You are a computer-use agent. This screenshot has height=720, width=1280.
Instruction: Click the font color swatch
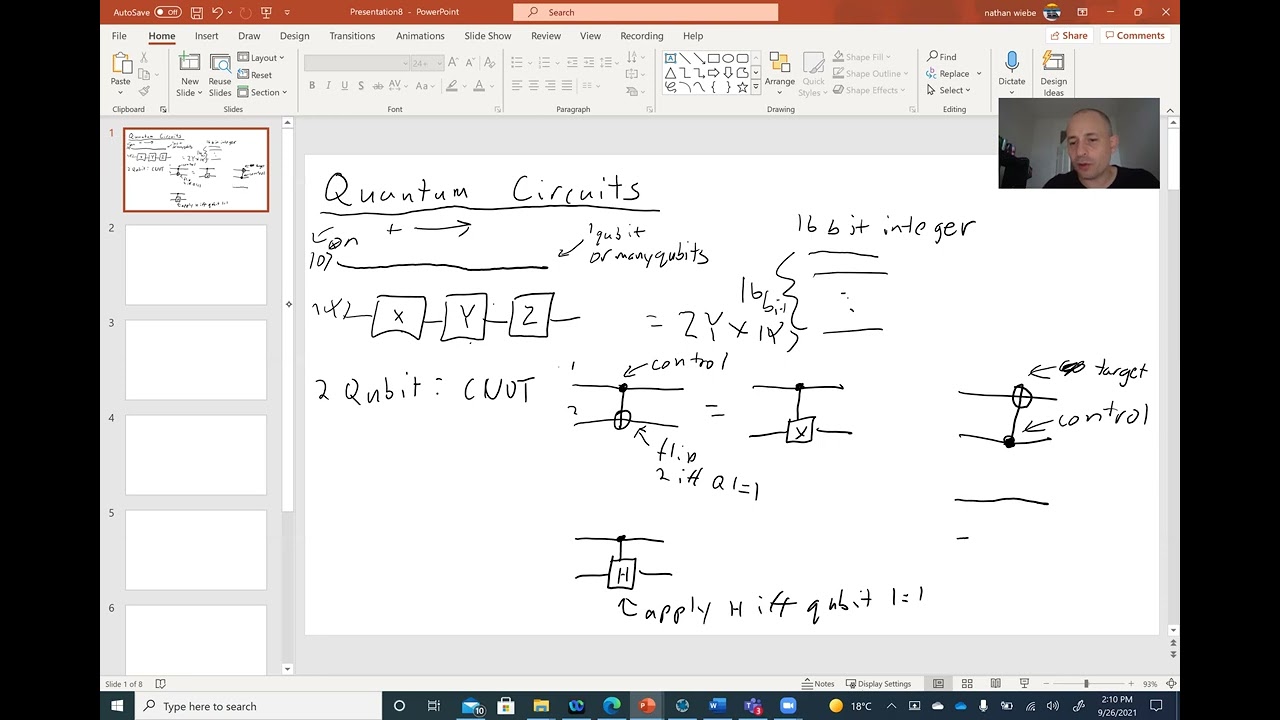point(479,86)
